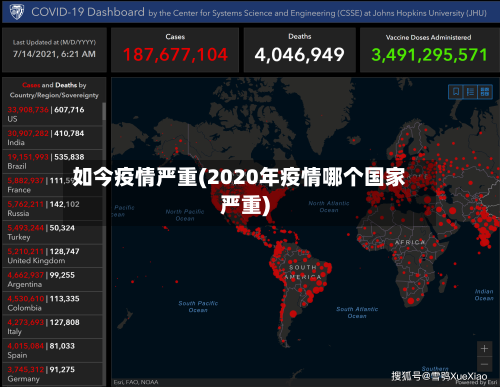Click total deaths figure 4,046,949
This screenshot has width=500, height=387.
[299, 55]
